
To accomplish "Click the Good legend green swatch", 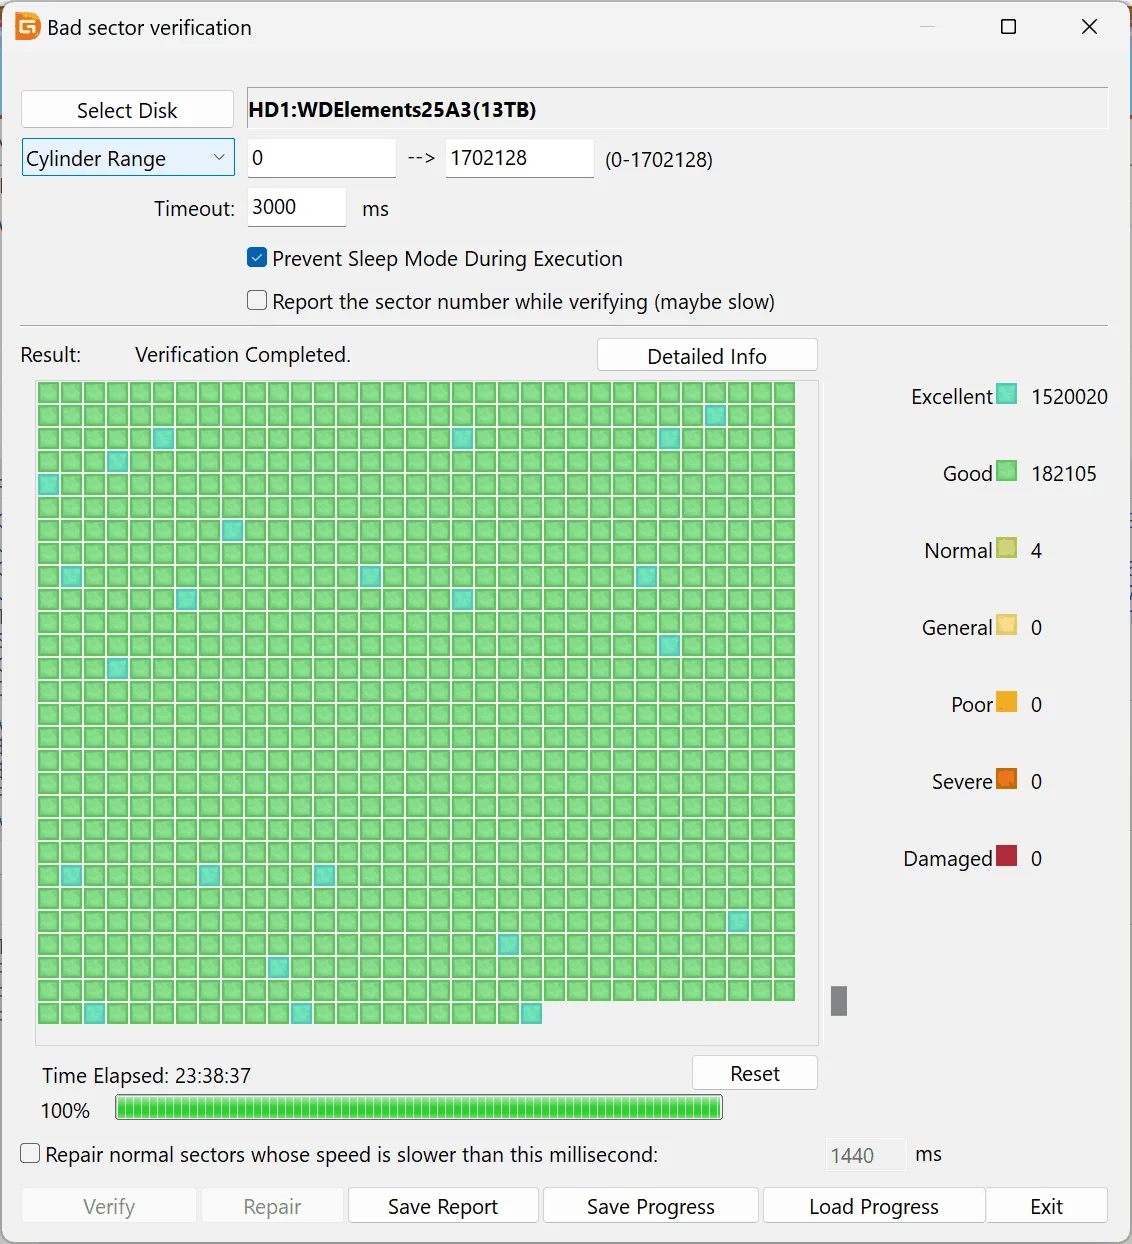I will 1007,472.
